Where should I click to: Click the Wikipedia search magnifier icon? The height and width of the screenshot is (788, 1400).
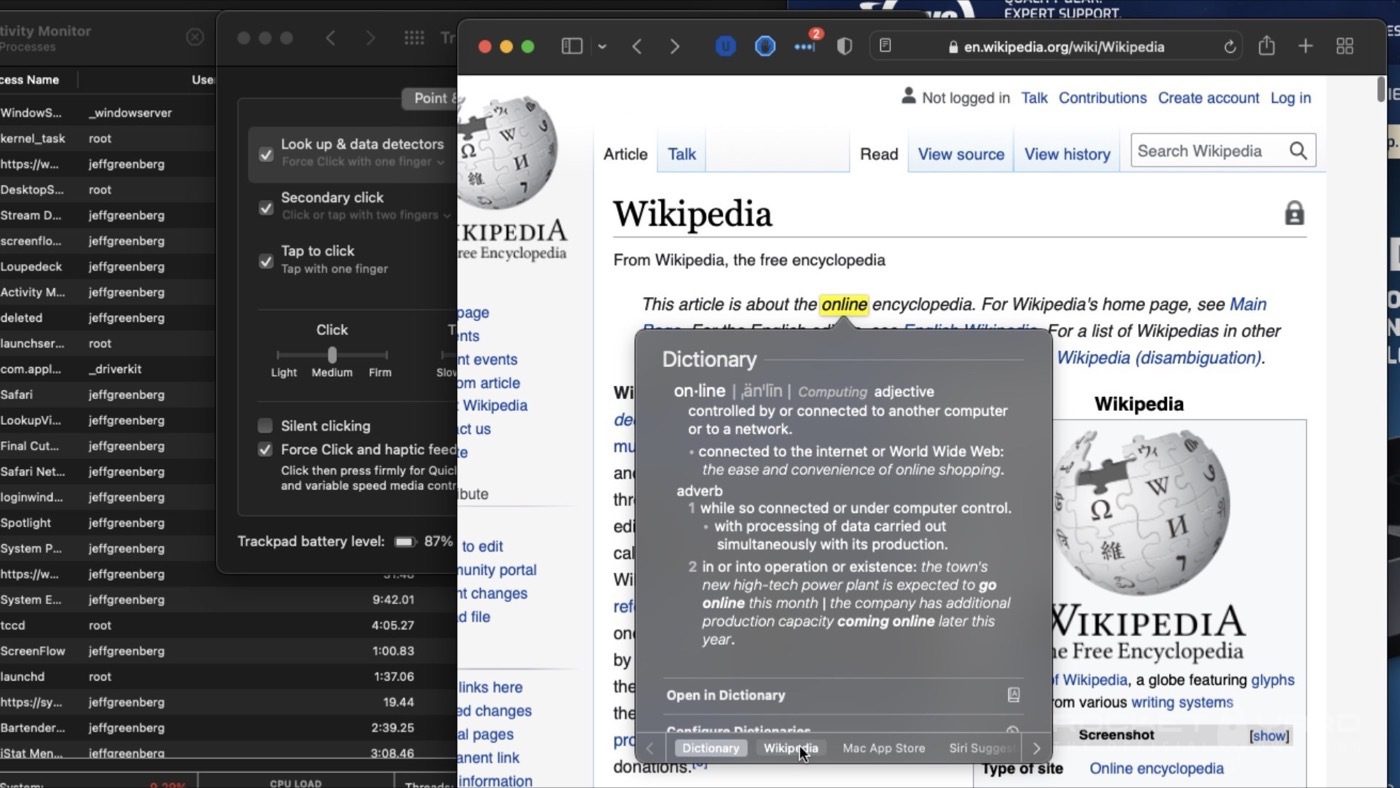tap(1298, 151)
